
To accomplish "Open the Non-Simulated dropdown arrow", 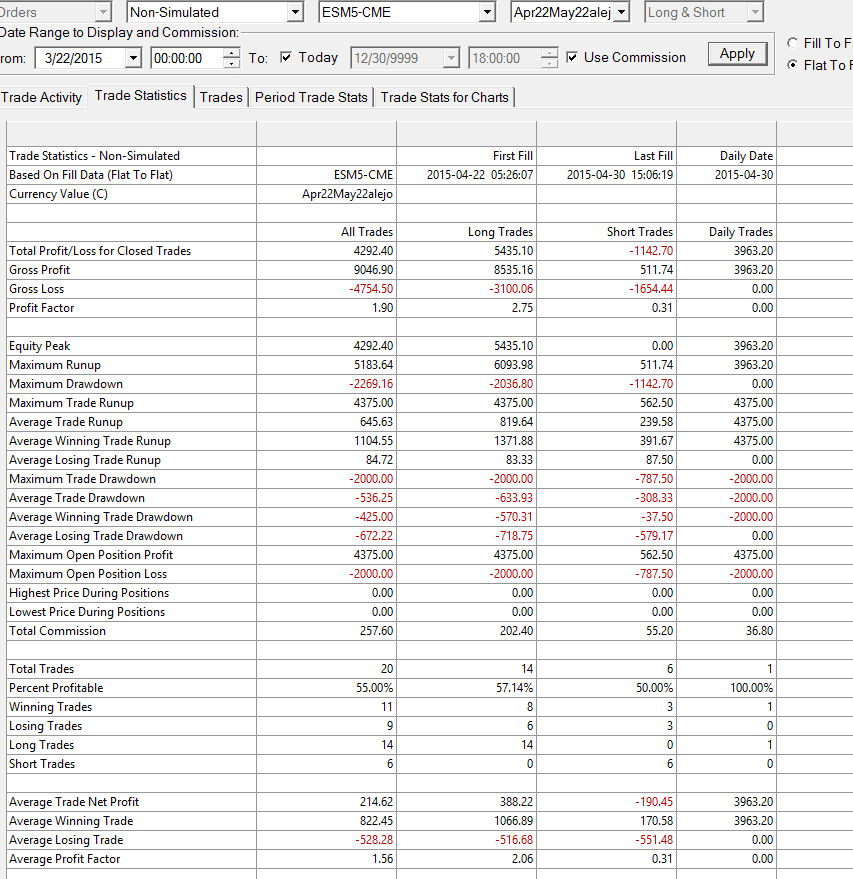I will [x=295, y=12].
